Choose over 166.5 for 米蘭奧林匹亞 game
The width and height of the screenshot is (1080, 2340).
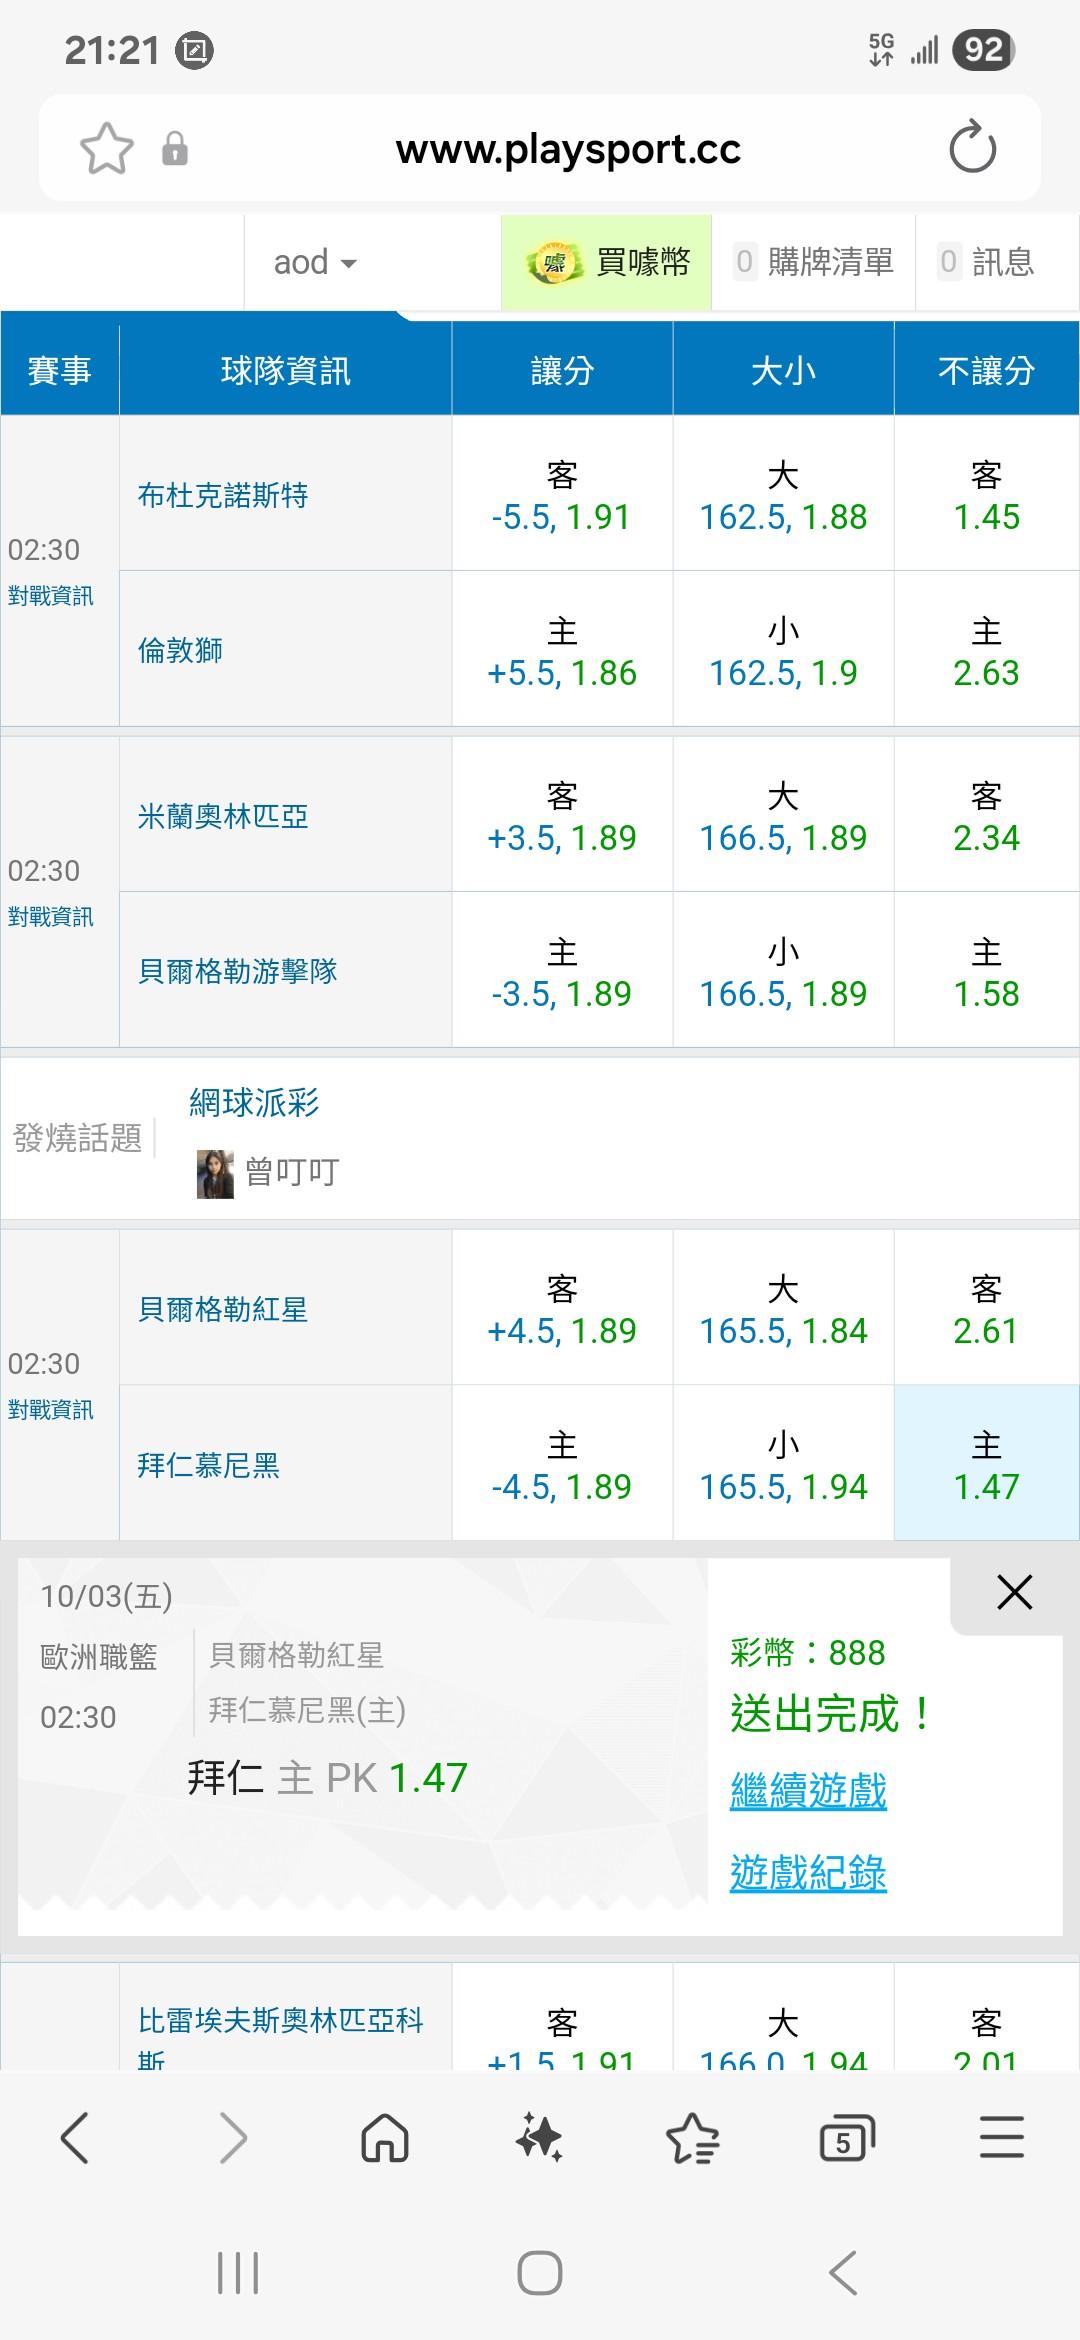pyautogui.click(x=783, y=816)
